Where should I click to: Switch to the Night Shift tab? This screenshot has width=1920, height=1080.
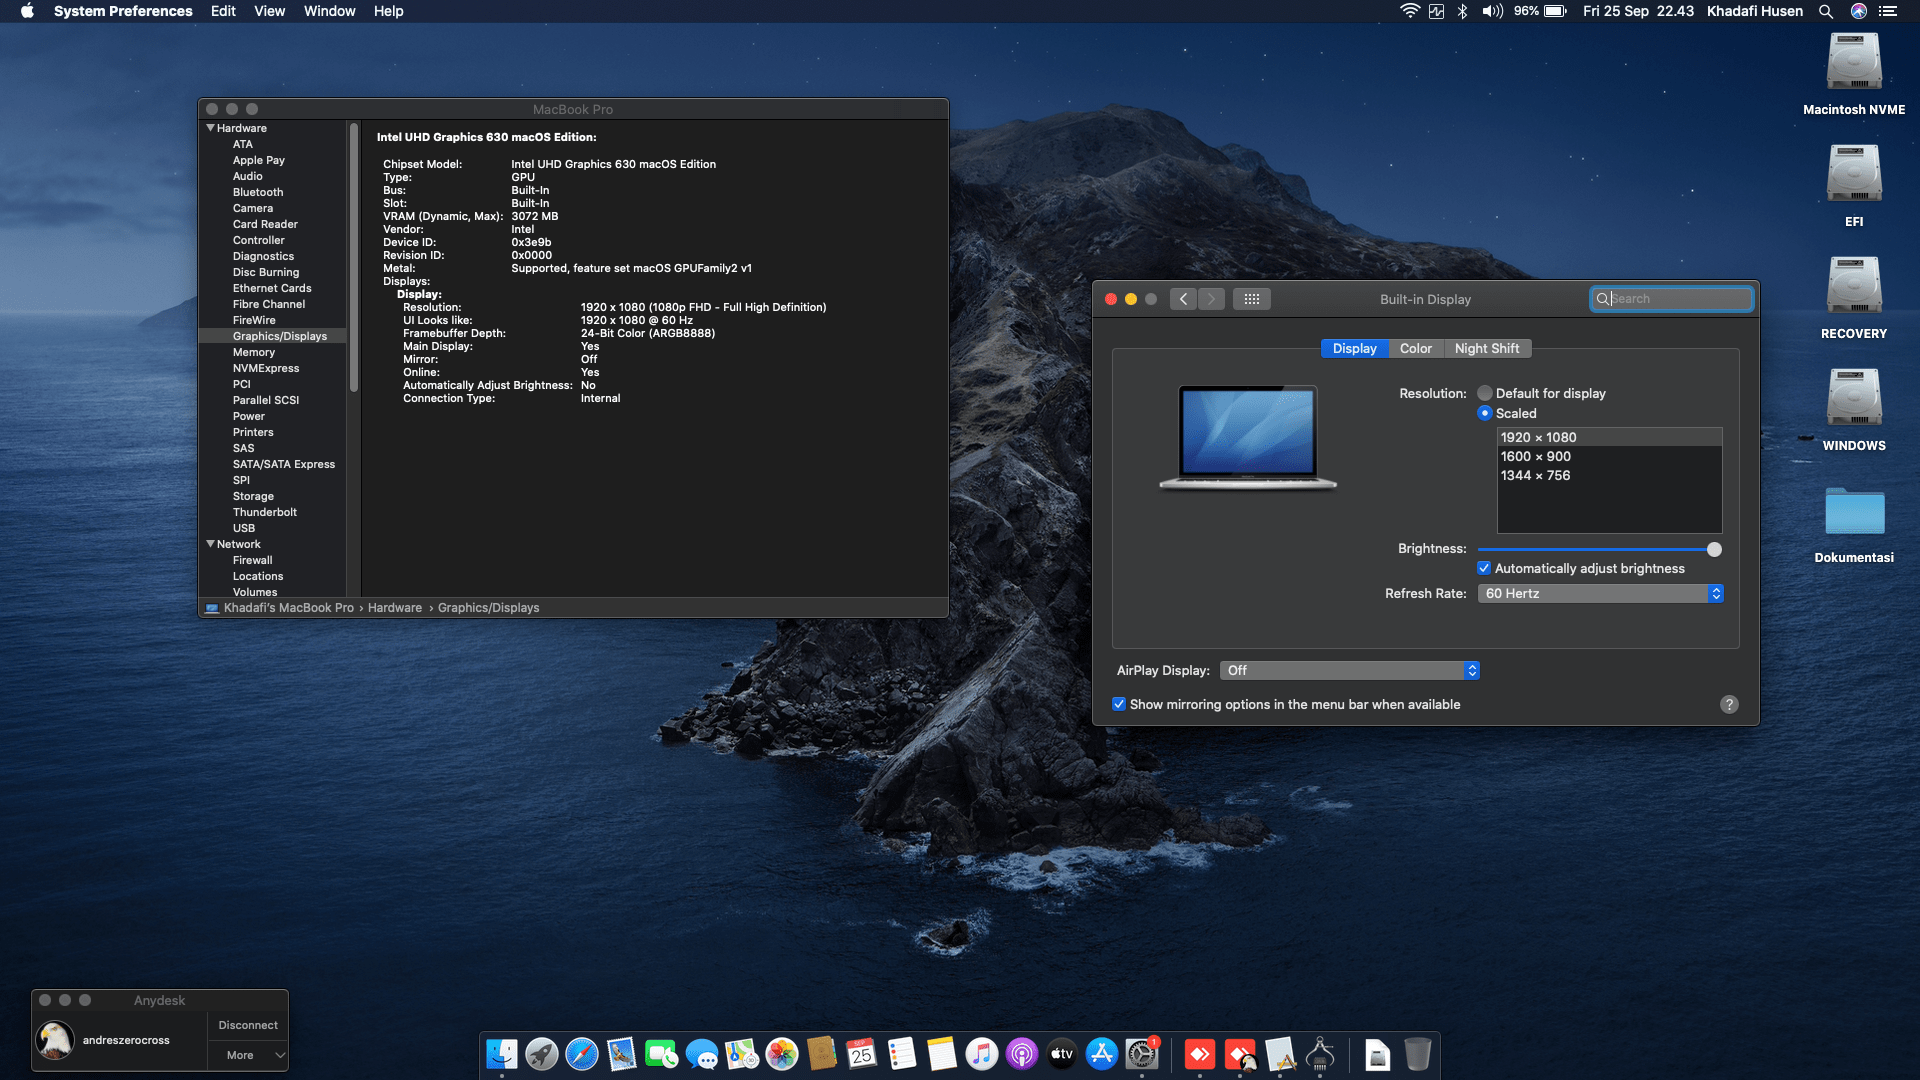[x=1486, y=349]
